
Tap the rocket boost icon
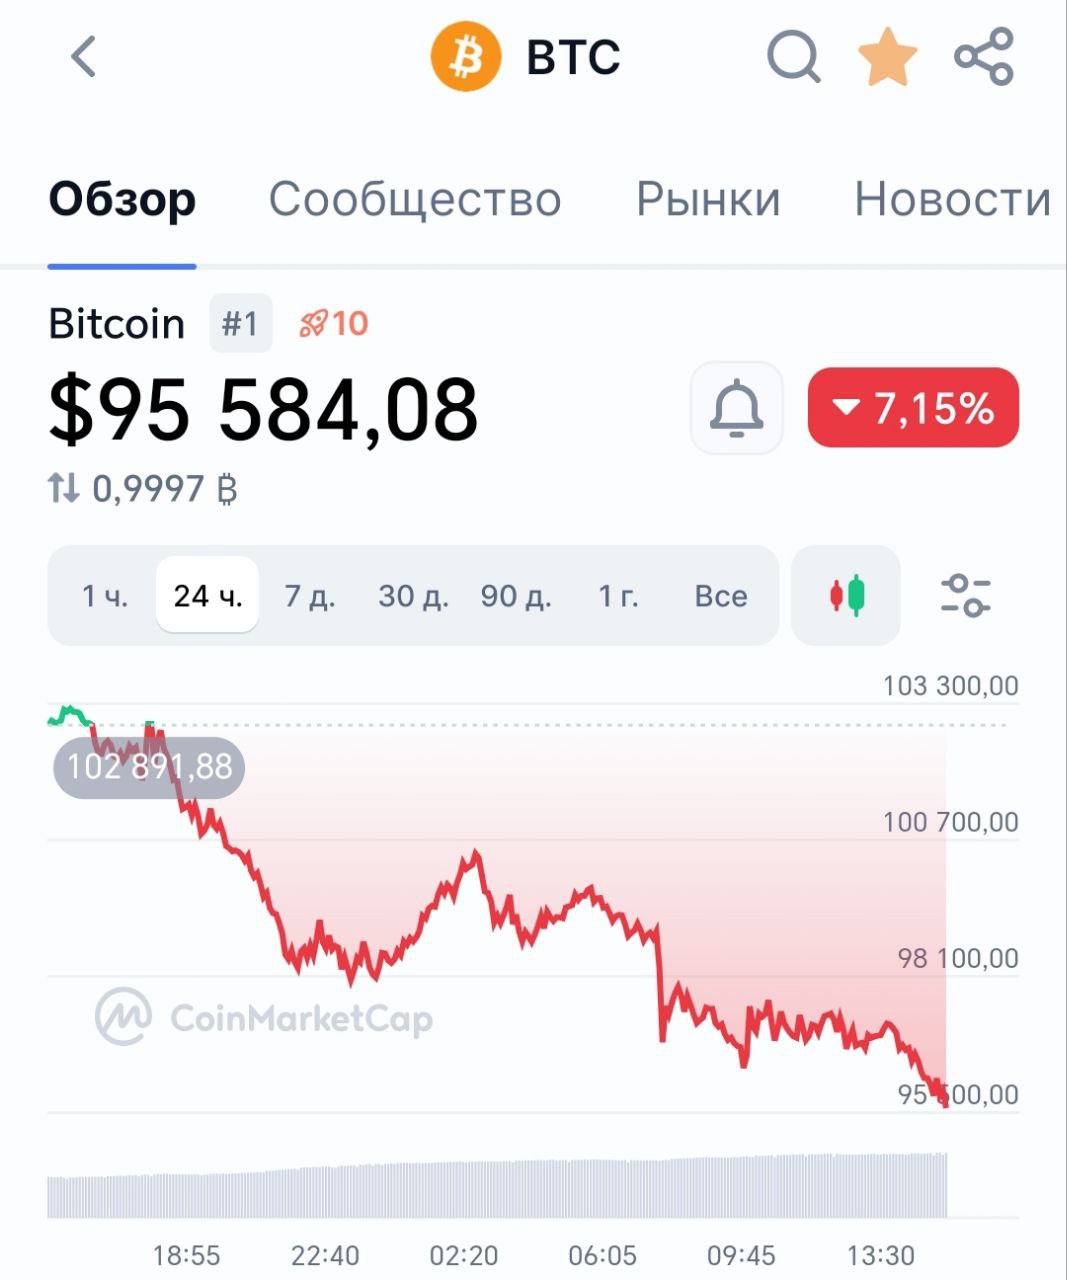313,324
